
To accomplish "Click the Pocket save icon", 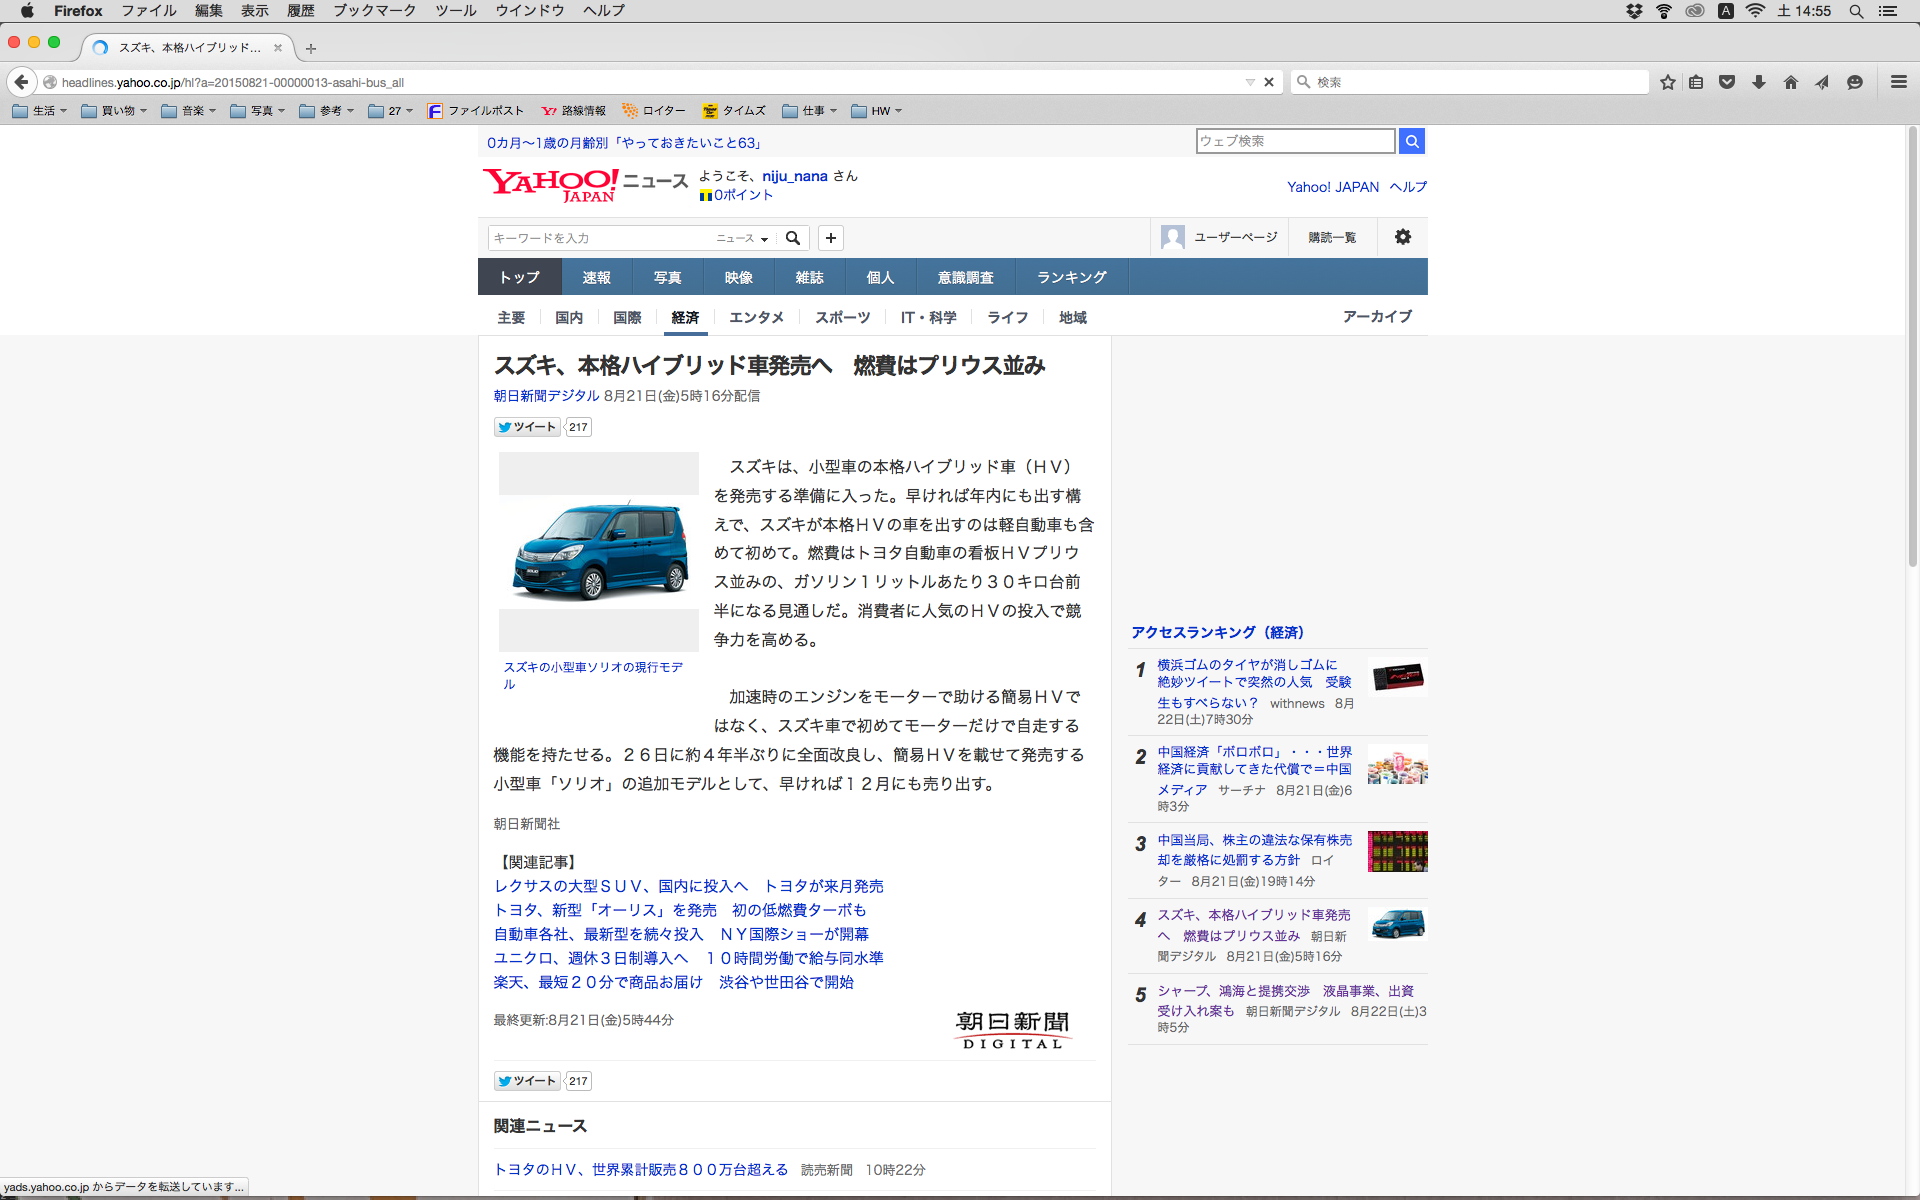I will tap(1727, 82).
